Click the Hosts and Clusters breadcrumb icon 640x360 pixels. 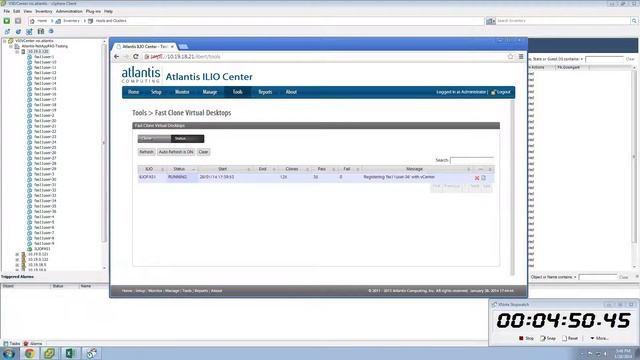tap(91, 21)
